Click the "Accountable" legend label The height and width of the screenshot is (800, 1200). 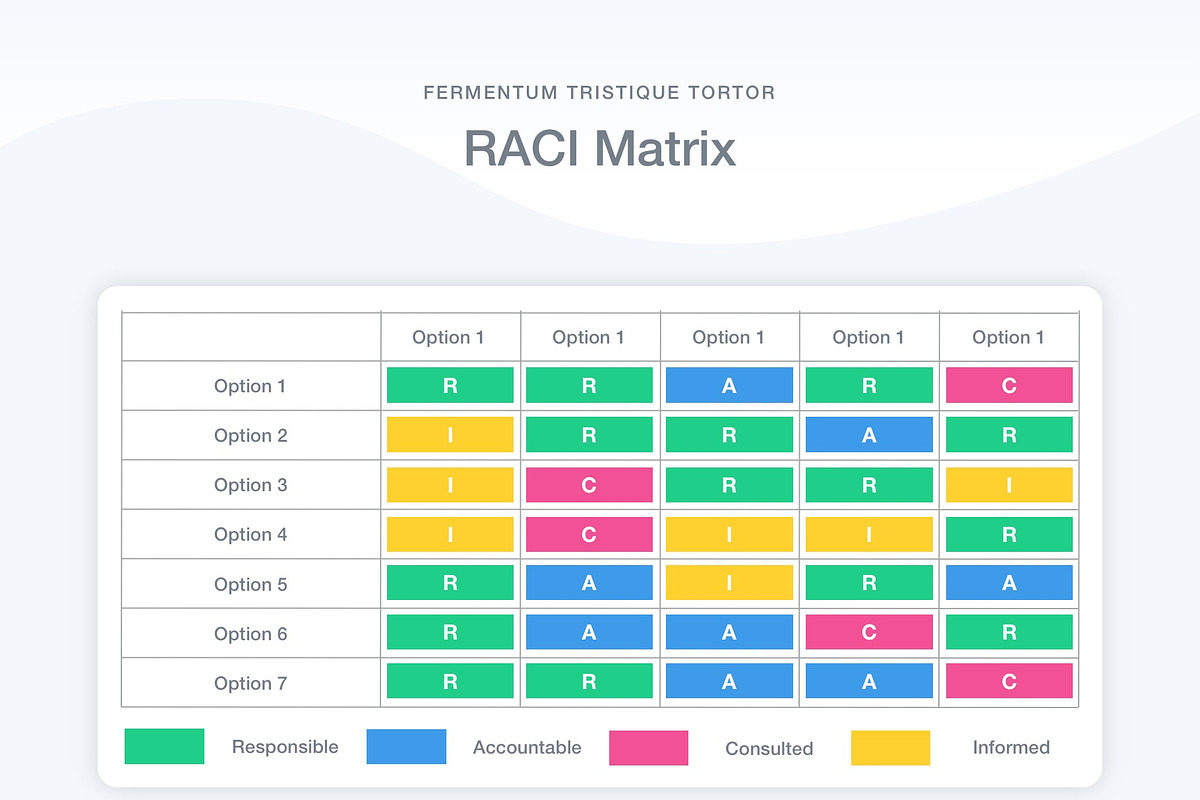[x=527, y=747]
